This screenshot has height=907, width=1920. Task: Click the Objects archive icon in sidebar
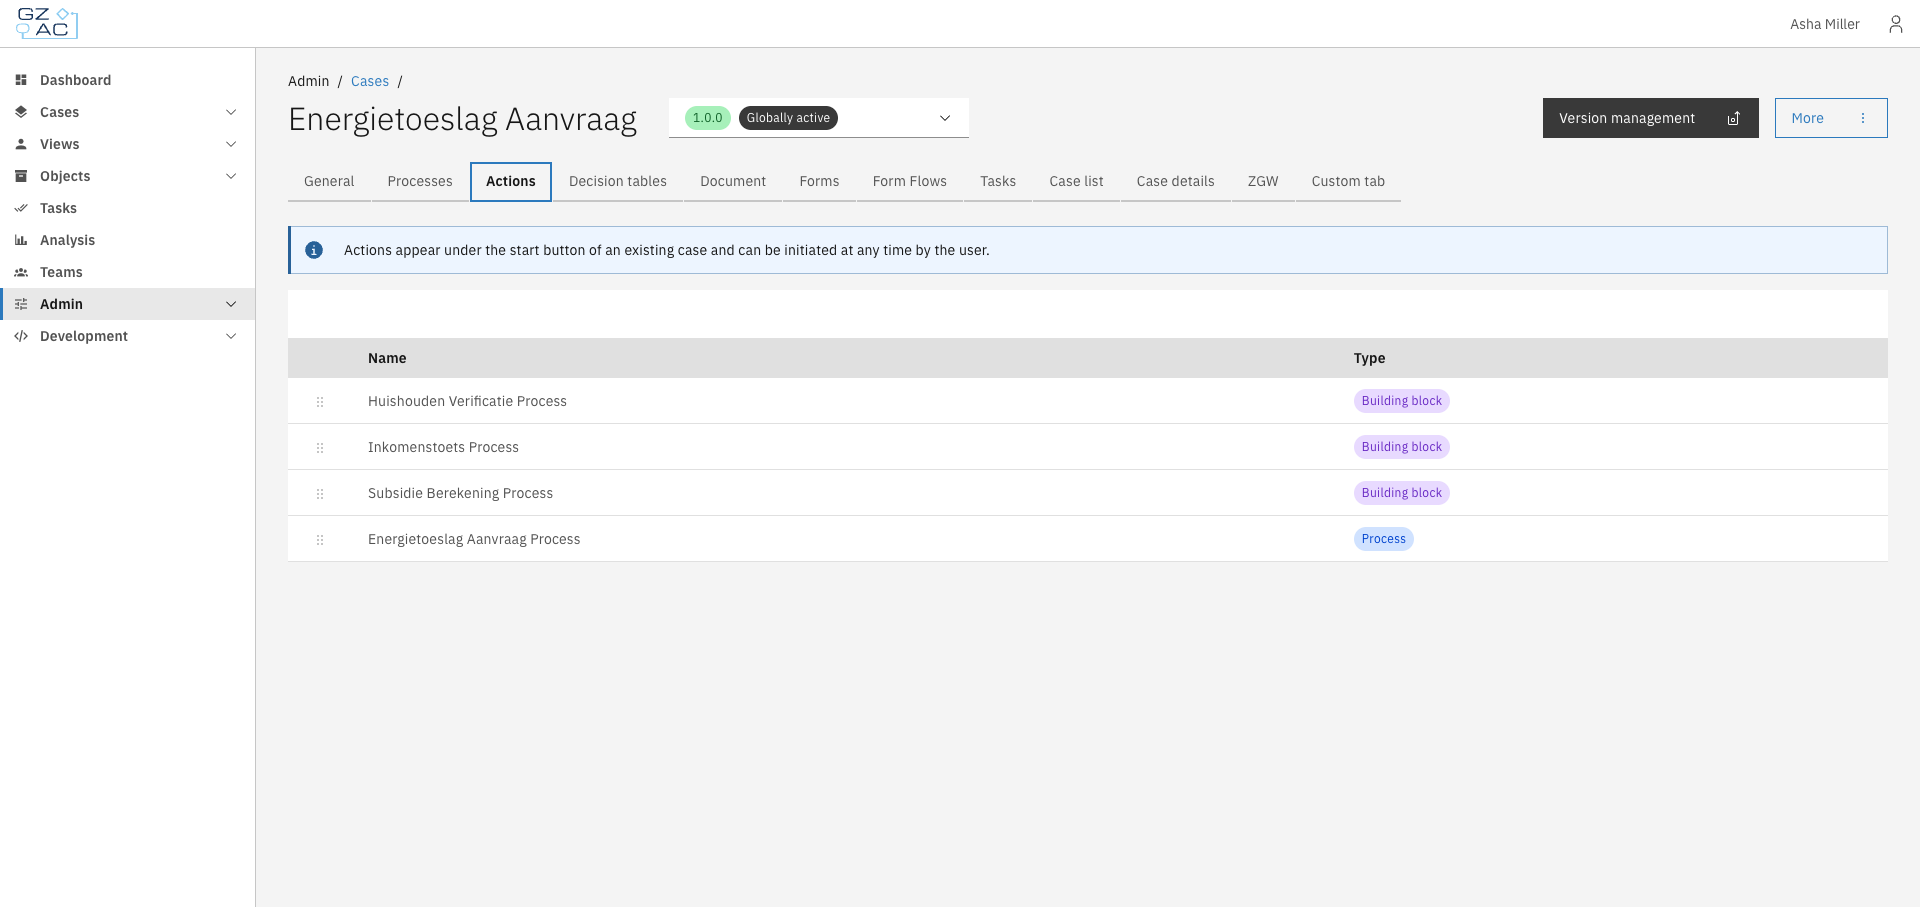click(x=21, y=176)
